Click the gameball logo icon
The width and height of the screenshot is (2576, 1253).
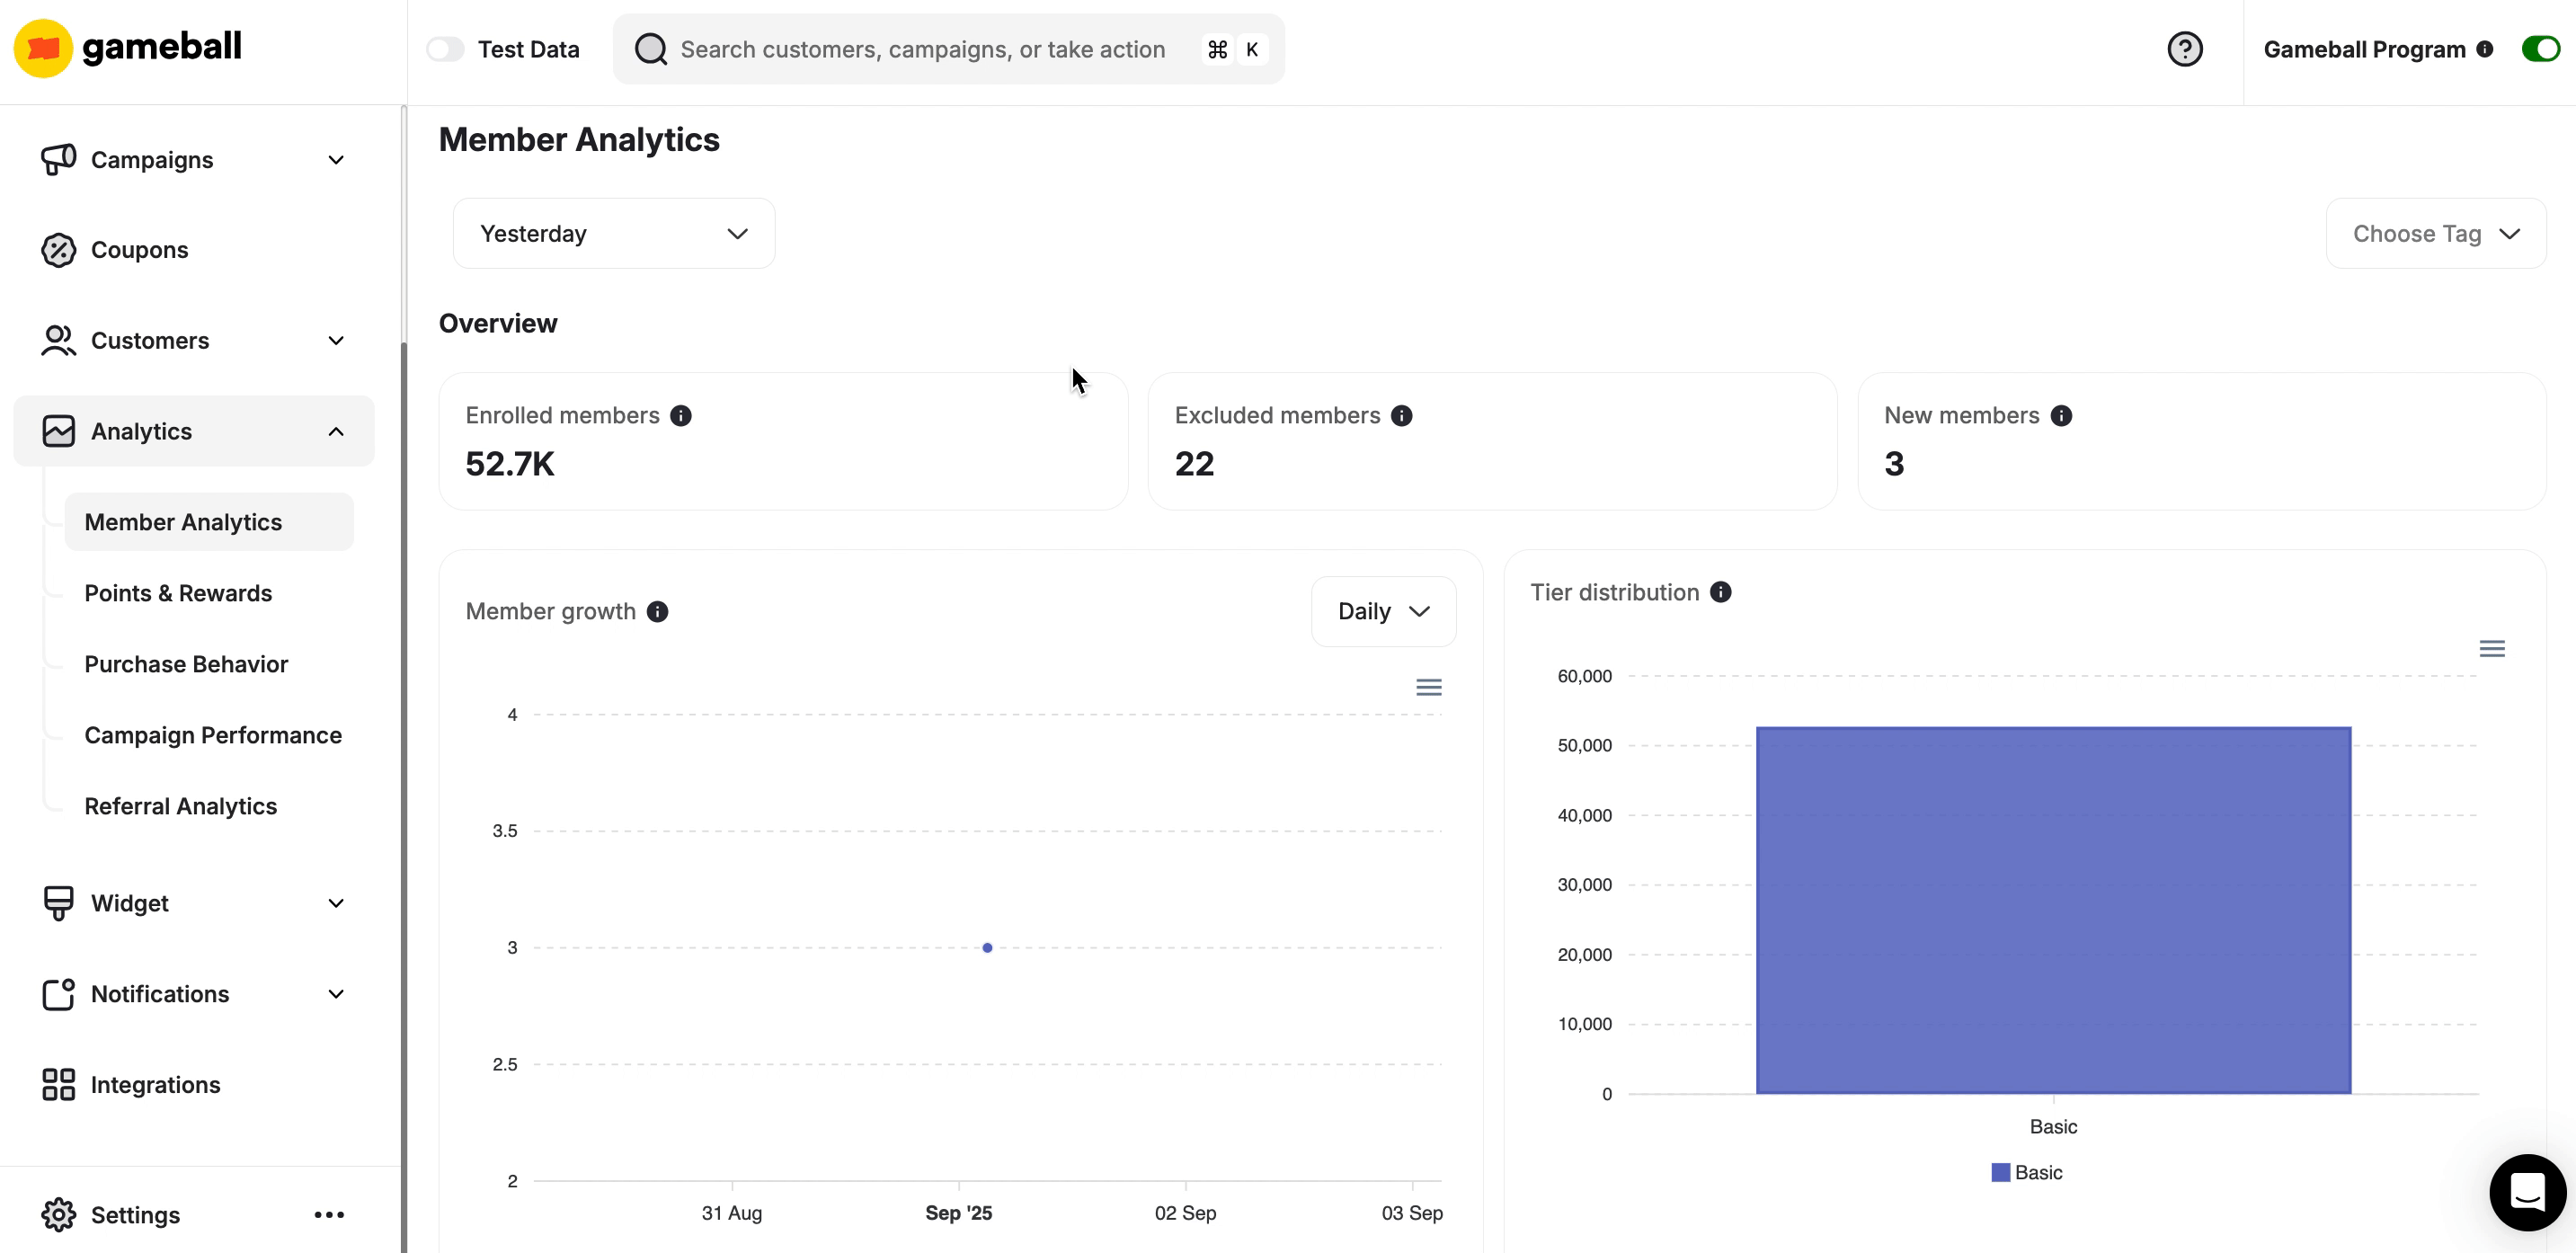pos(43,47)
